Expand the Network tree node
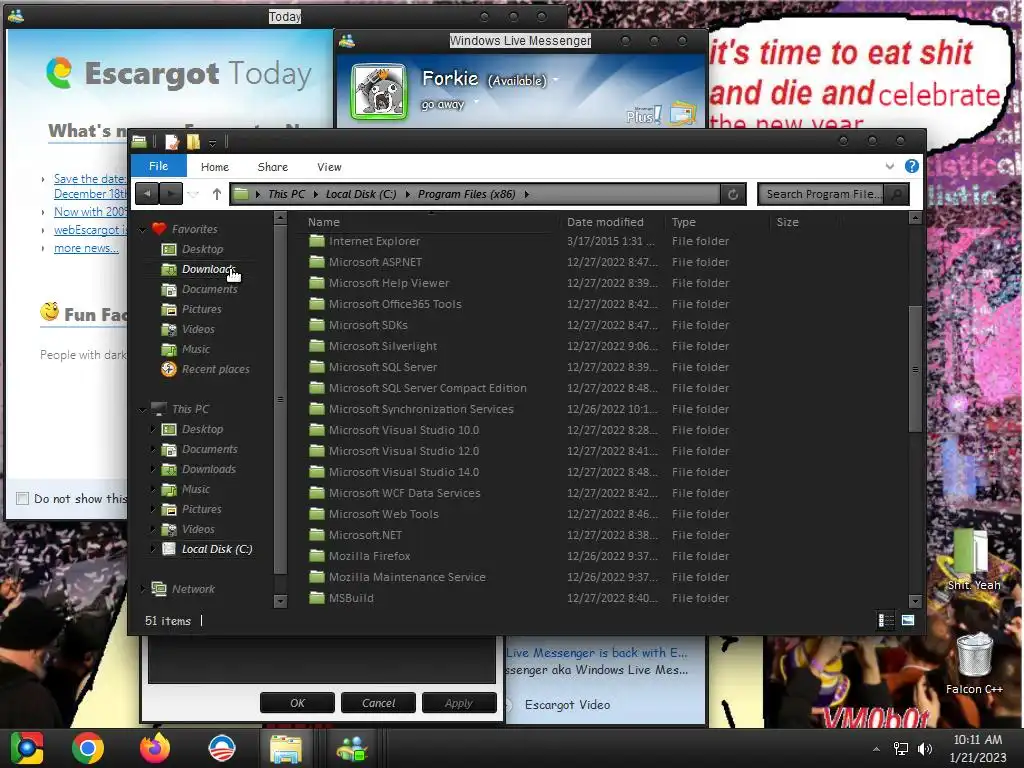 click(x=143, y=589)
